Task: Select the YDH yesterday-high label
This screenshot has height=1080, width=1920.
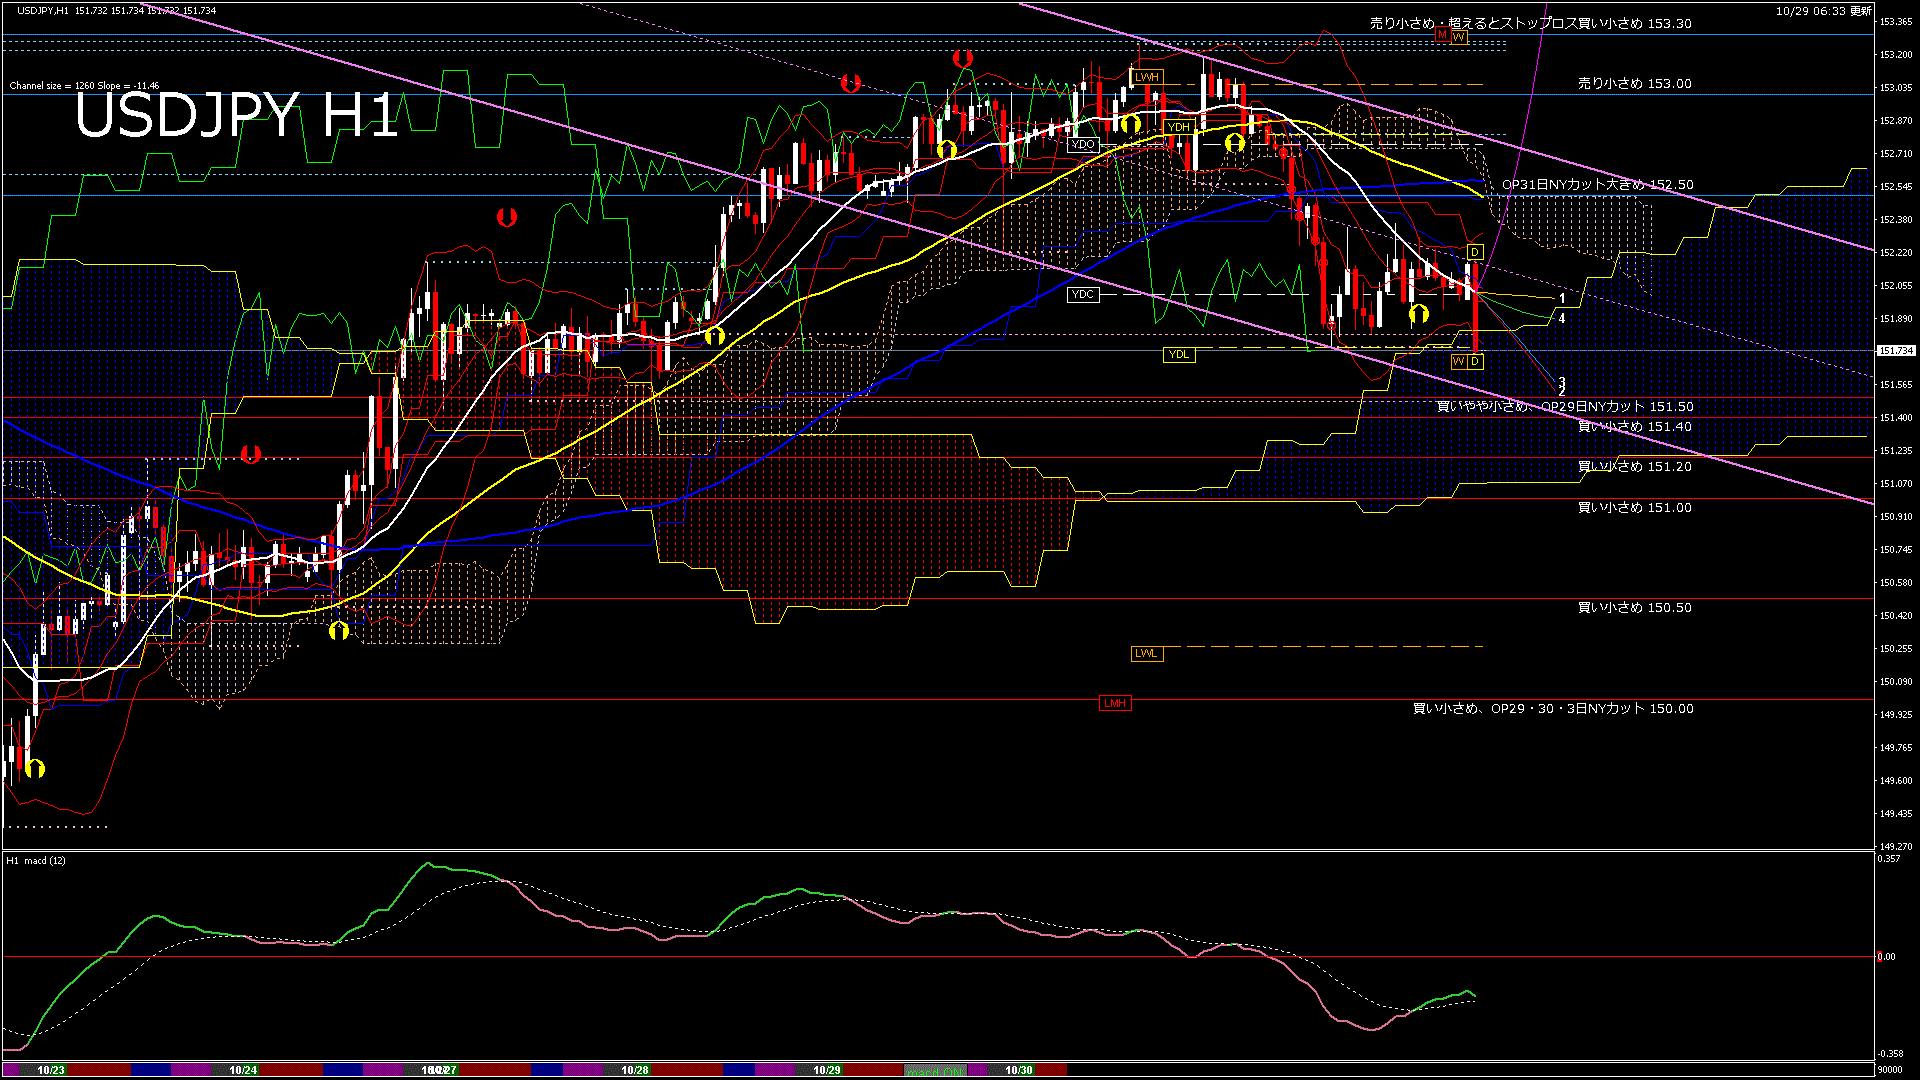Action: click(1178, 127)
